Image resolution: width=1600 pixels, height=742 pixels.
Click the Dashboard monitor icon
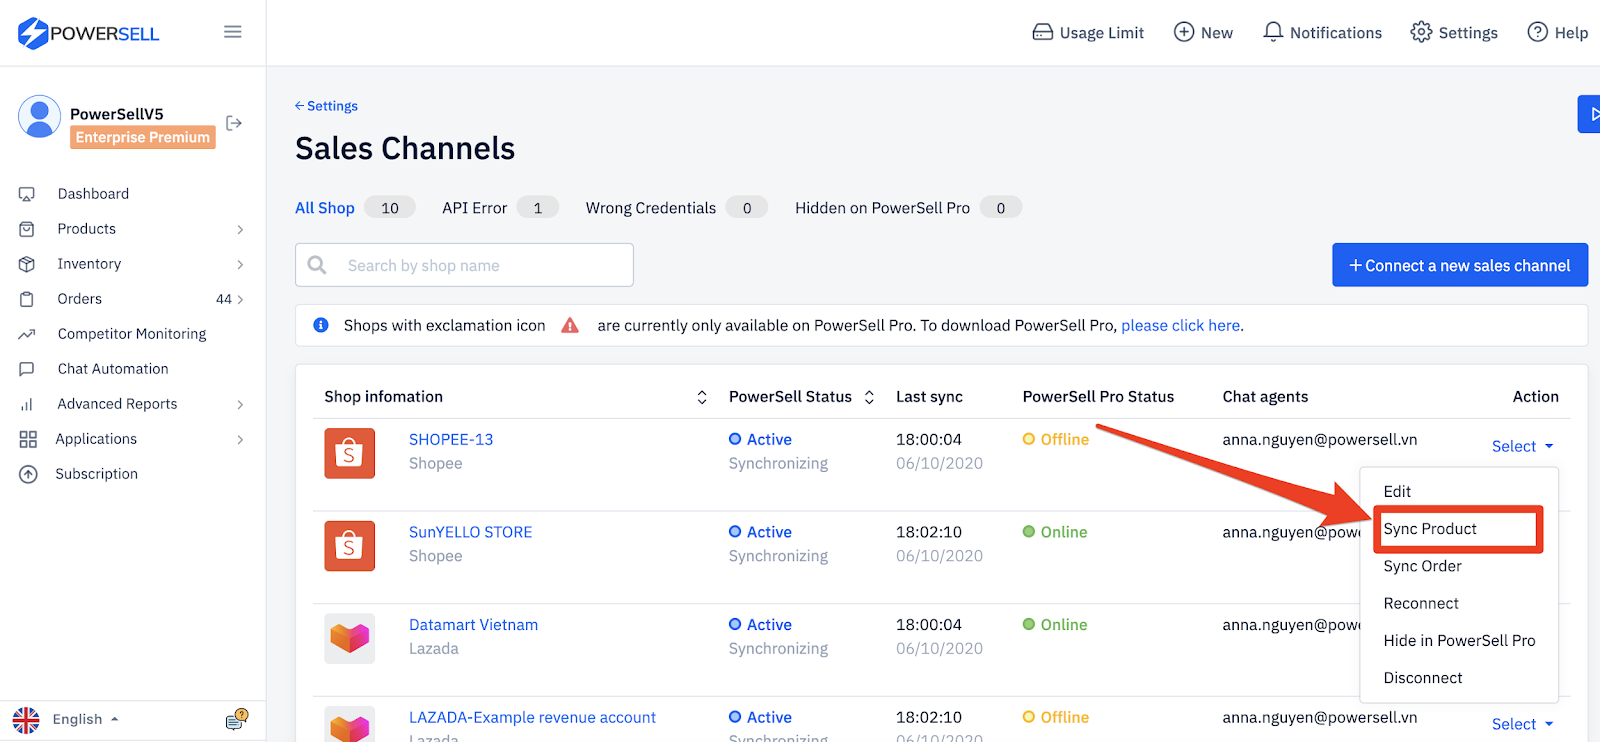pyautogui.click(x=27, y=194)
